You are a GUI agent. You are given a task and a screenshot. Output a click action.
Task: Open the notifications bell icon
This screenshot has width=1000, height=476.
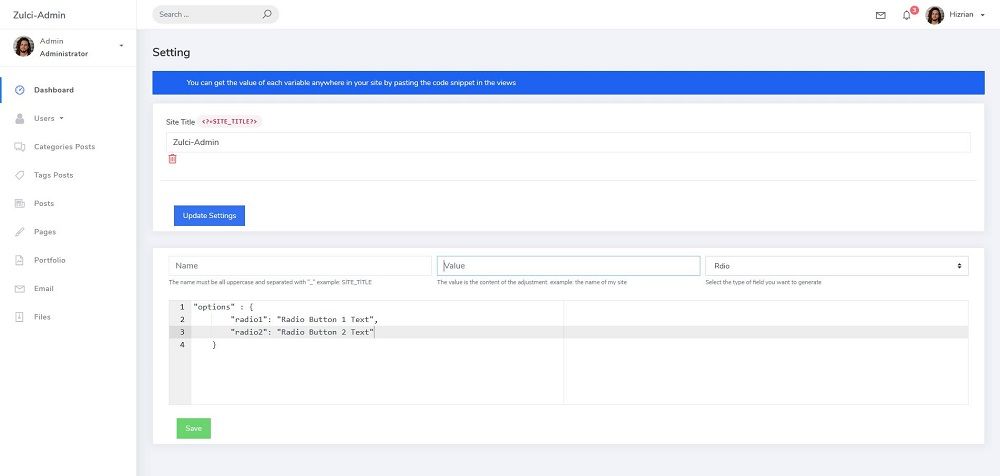tap(906, 15)
